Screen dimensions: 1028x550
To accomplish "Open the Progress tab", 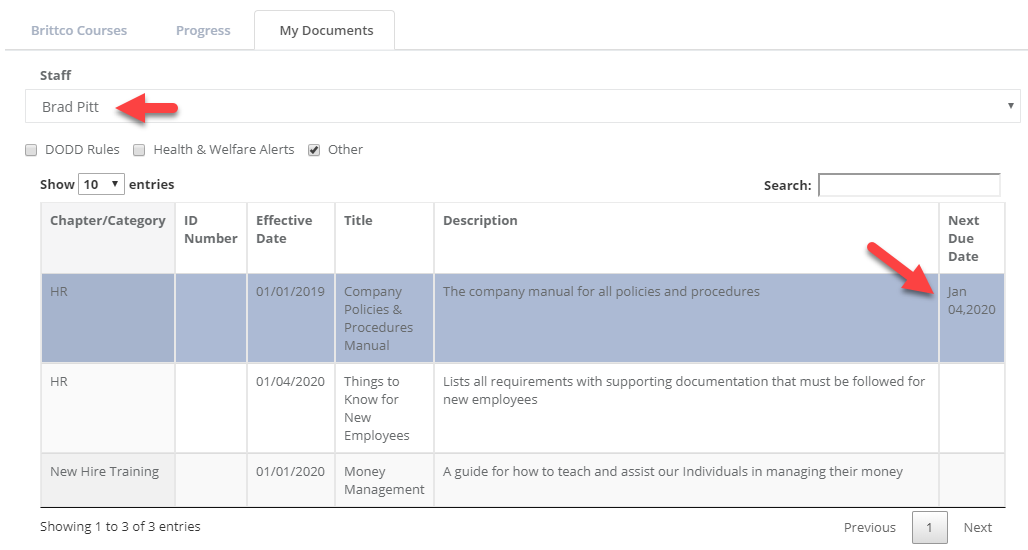I will [203, 31].
